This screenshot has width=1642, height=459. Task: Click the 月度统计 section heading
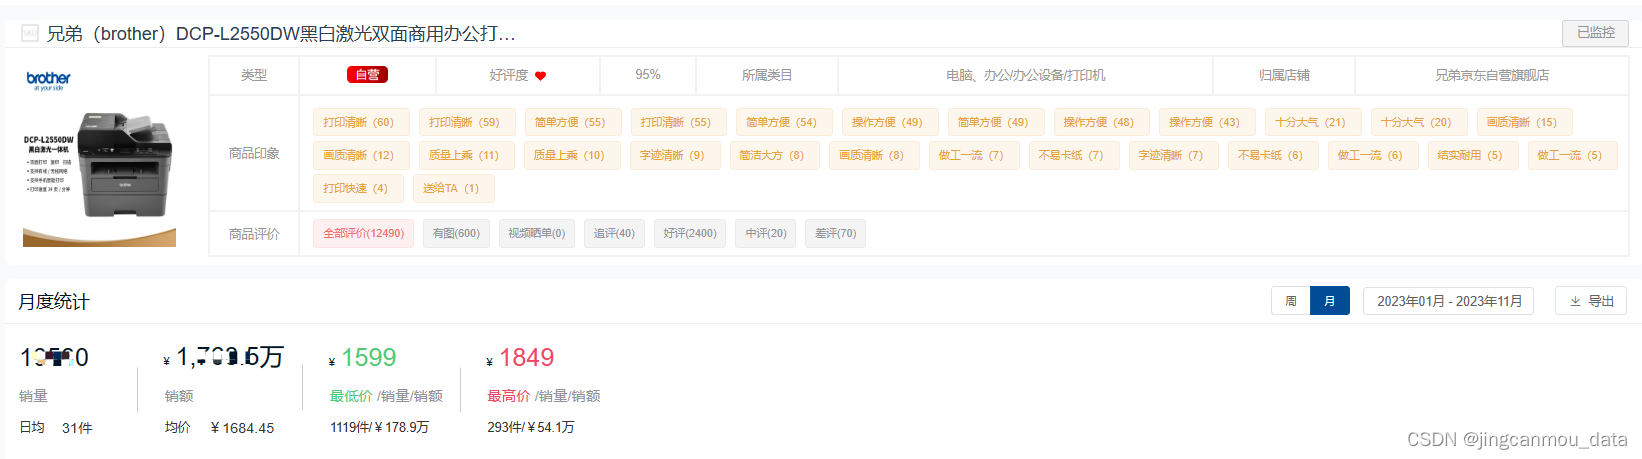(54, 301)
